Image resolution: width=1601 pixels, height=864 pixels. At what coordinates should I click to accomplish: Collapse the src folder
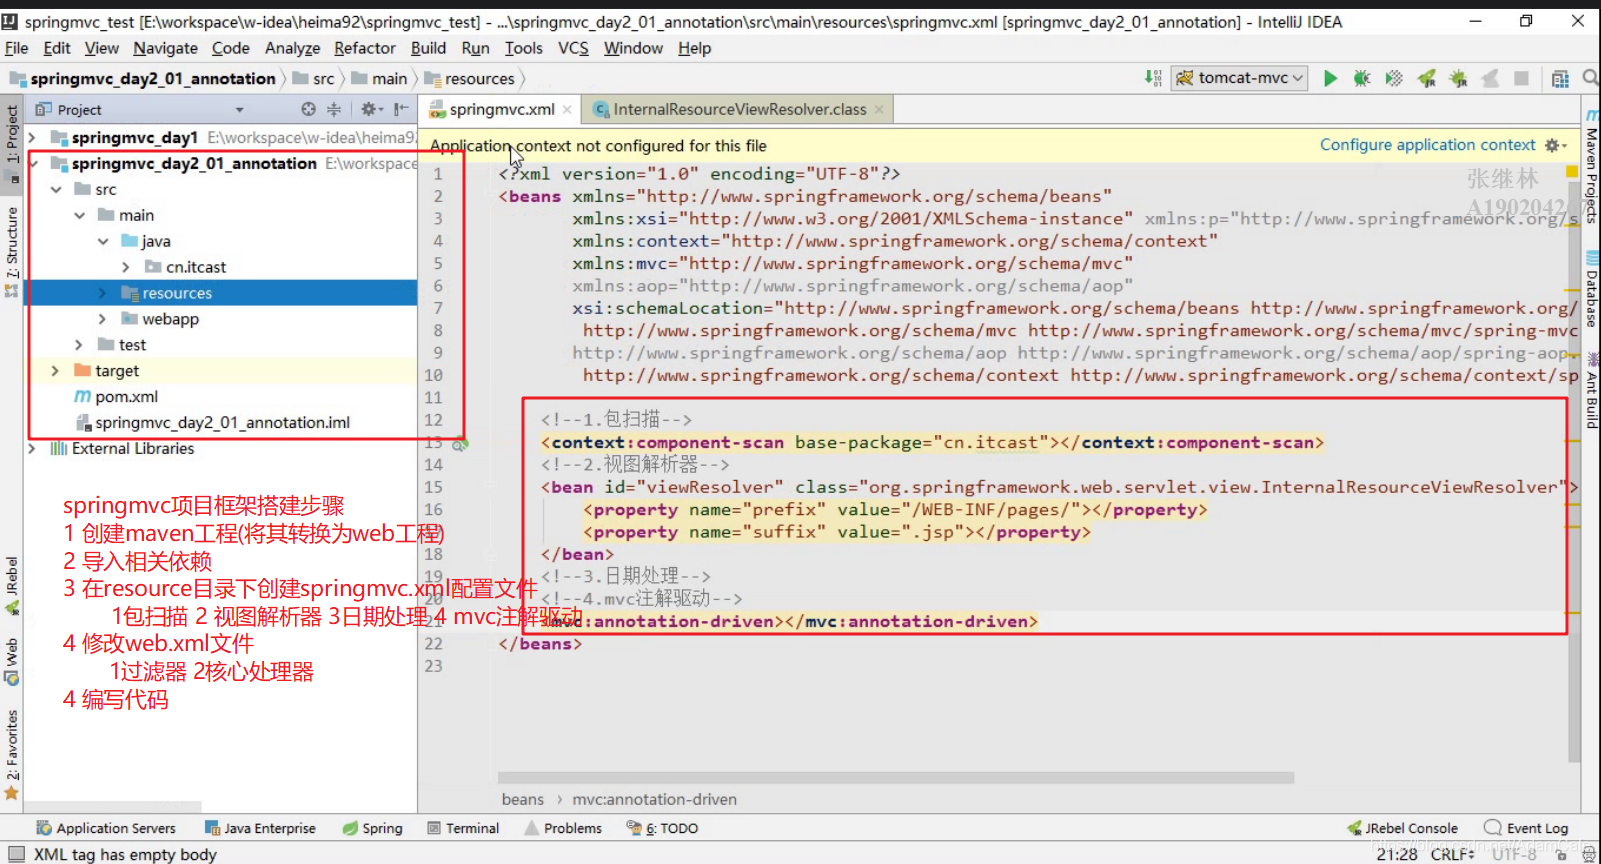tap(56, 189)
